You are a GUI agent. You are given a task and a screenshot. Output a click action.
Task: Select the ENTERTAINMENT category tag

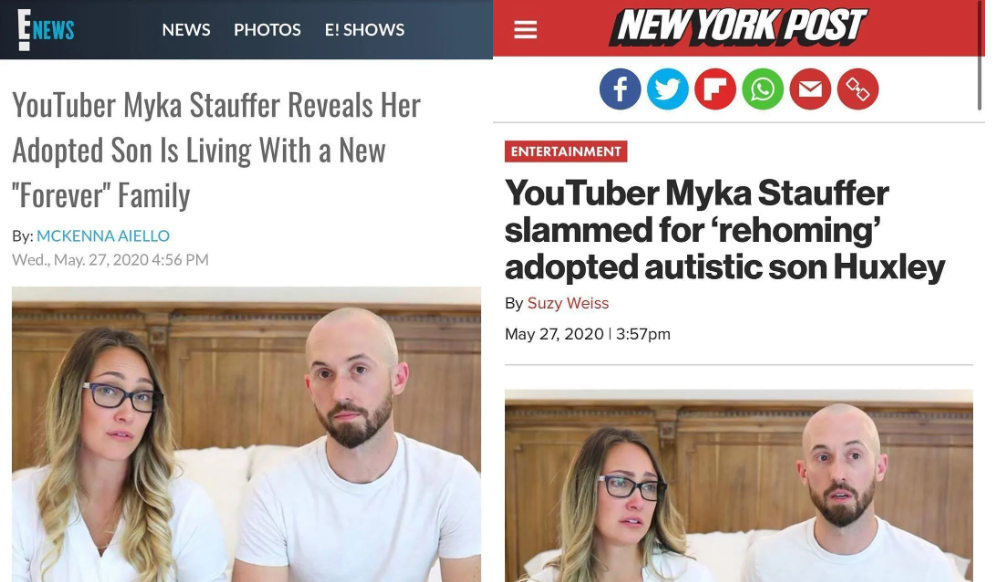point(566,151)
